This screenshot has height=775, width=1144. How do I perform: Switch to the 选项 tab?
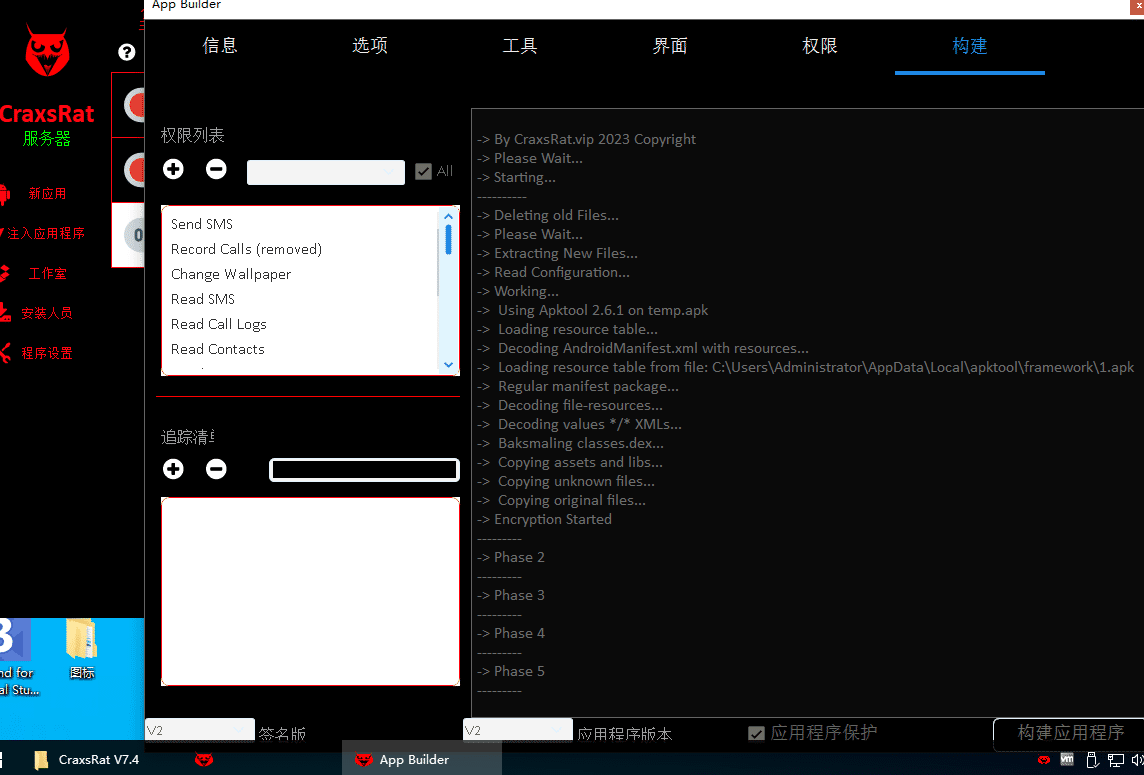click(370, 45)
